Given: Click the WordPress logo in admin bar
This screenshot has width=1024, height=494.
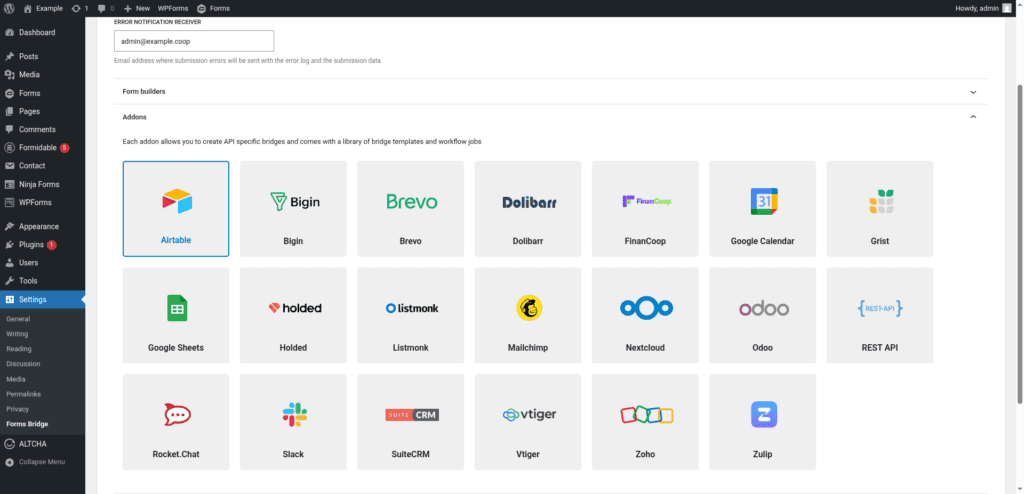Looking at the screenshot, I should click(9, 8).
